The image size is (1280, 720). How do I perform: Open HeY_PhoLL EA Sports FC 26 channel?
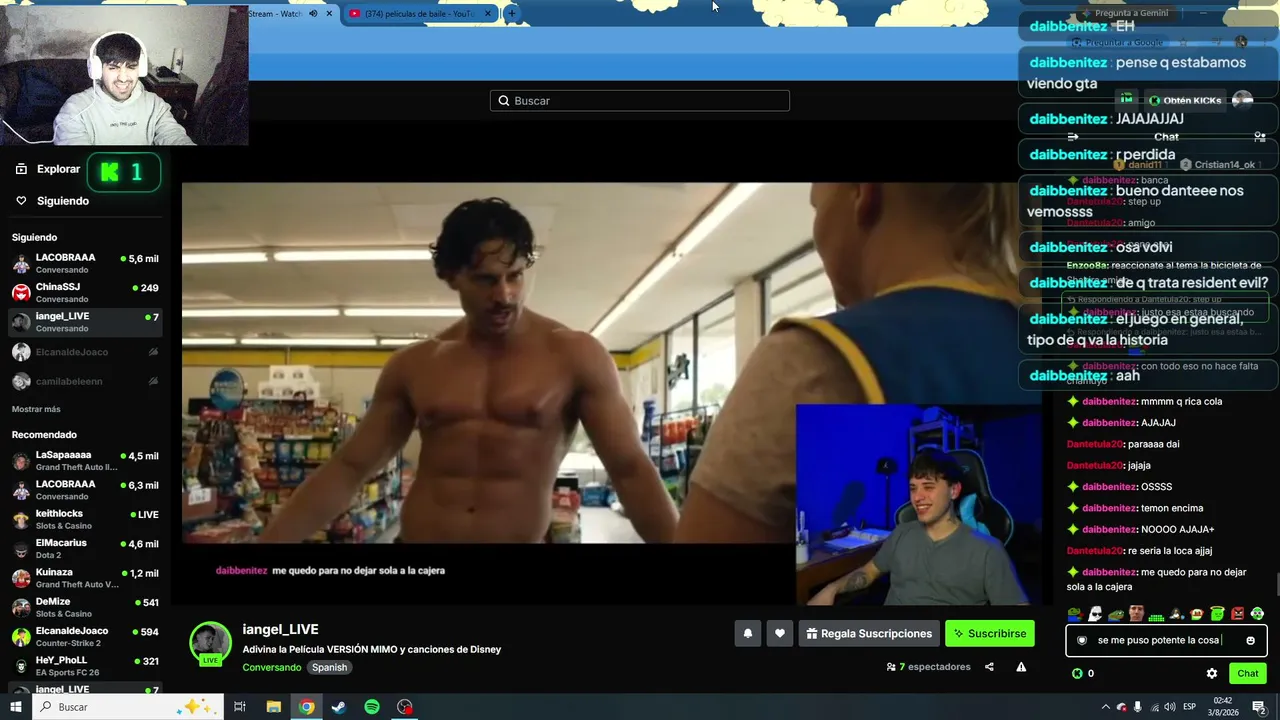coord(85,666)
